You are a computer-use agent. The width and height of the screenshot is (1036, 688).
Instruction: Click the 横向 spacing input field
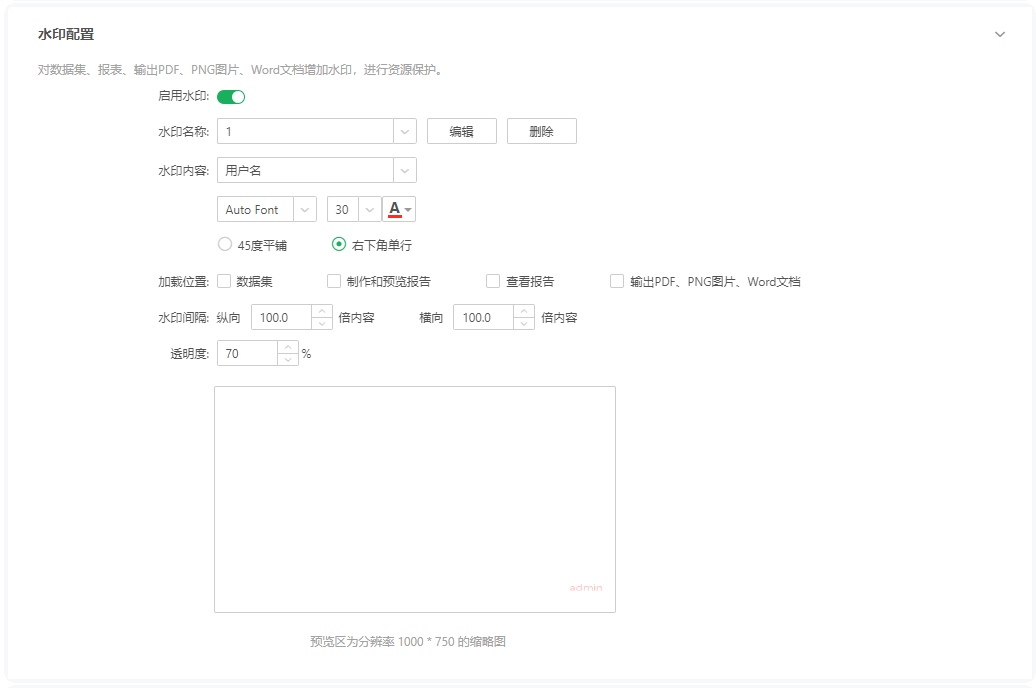click(484, 317)
